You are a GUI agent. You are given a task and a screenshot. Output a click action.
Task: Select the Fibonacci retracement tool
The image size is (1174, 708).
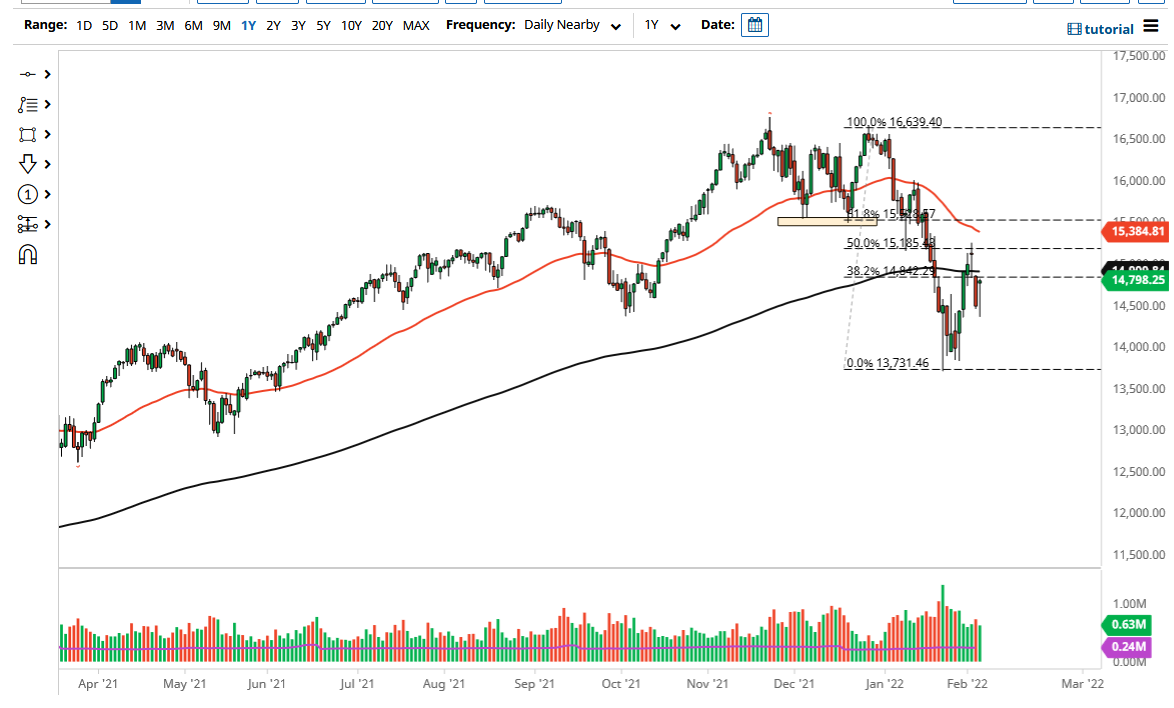[27, 224]
